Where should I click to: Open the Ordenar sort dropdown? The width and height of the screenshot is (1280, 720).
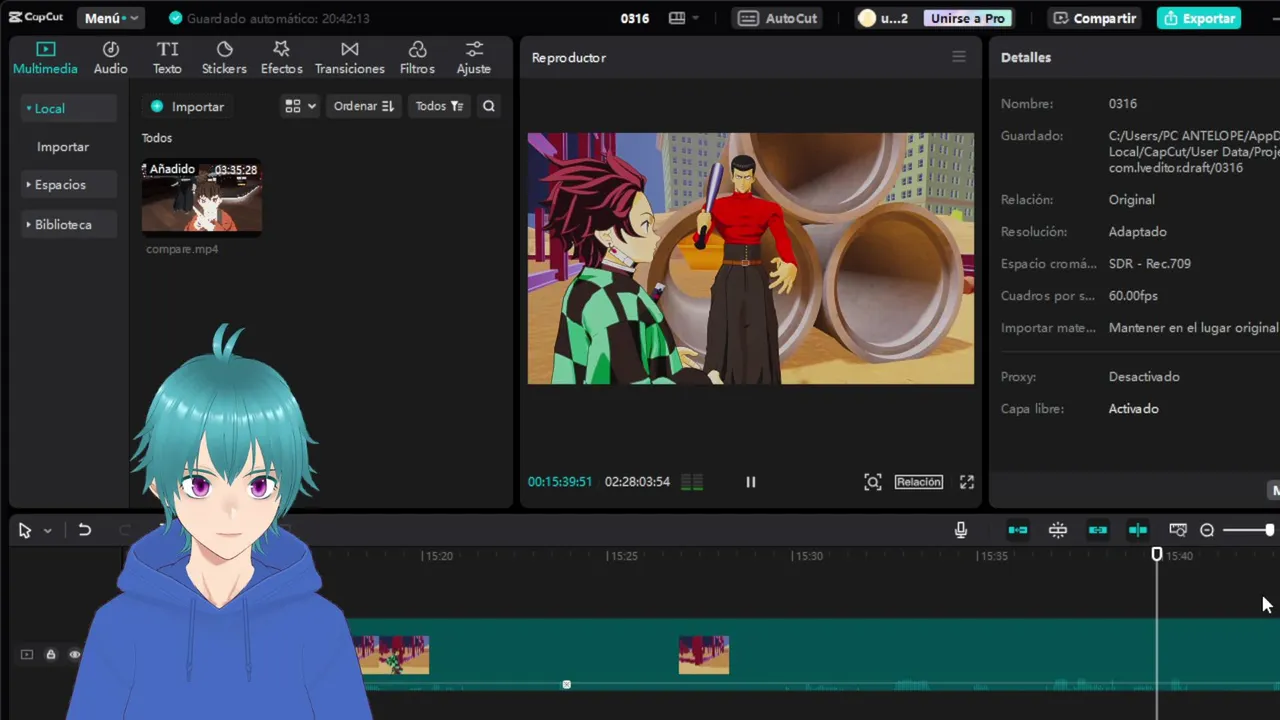point(364,106)
